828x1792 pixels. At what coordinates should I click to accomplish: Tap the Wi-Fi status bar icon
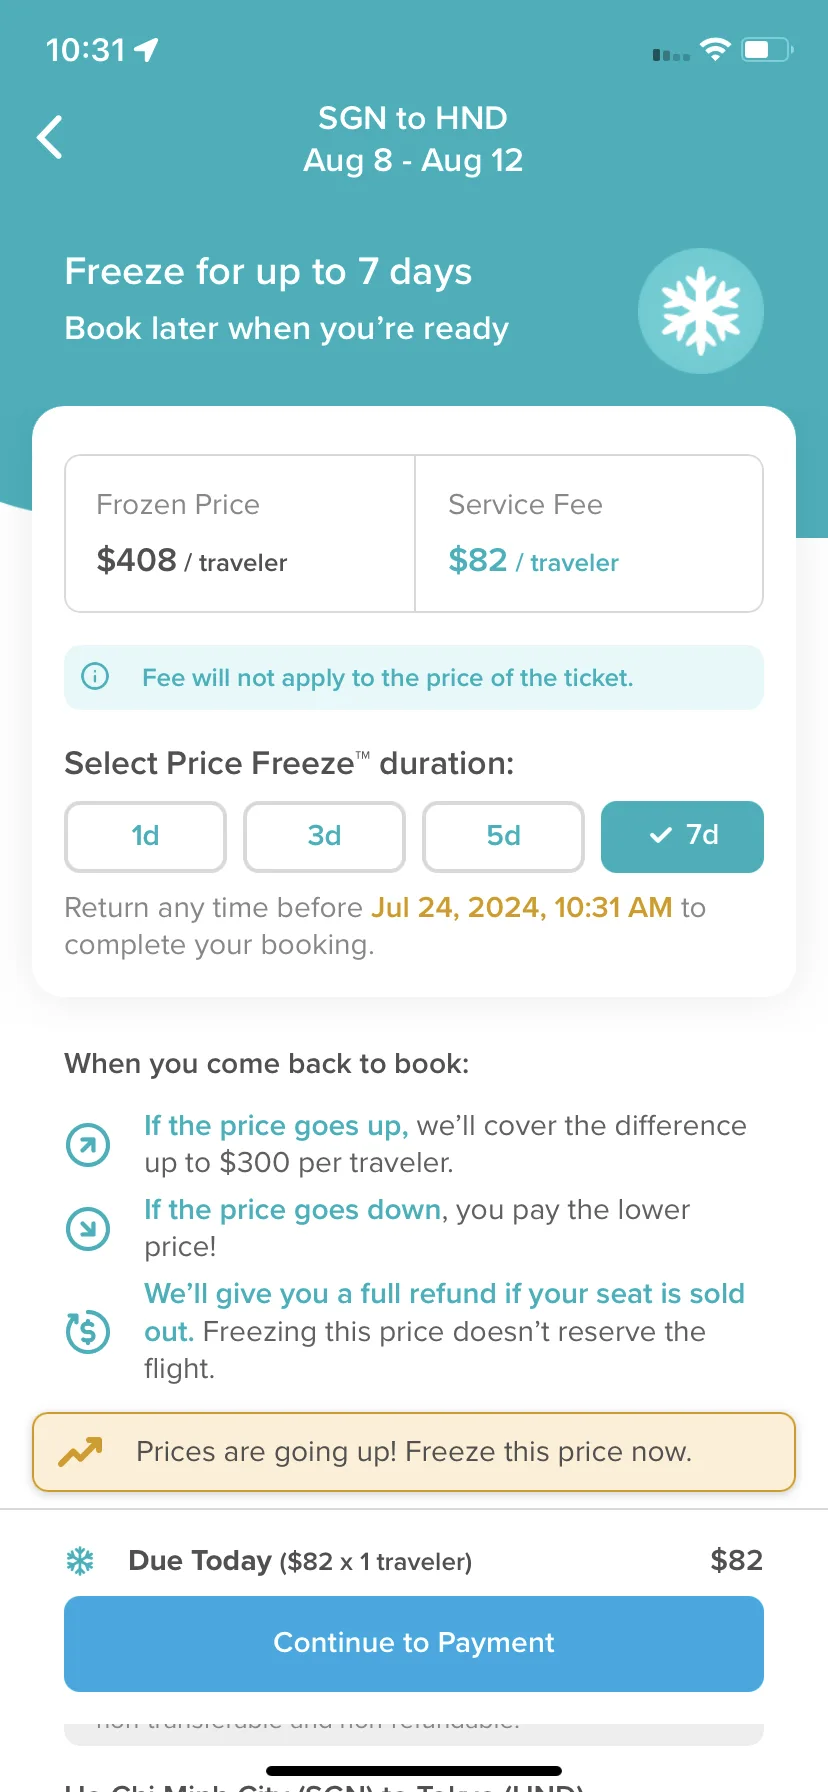[x=715, y=49]
